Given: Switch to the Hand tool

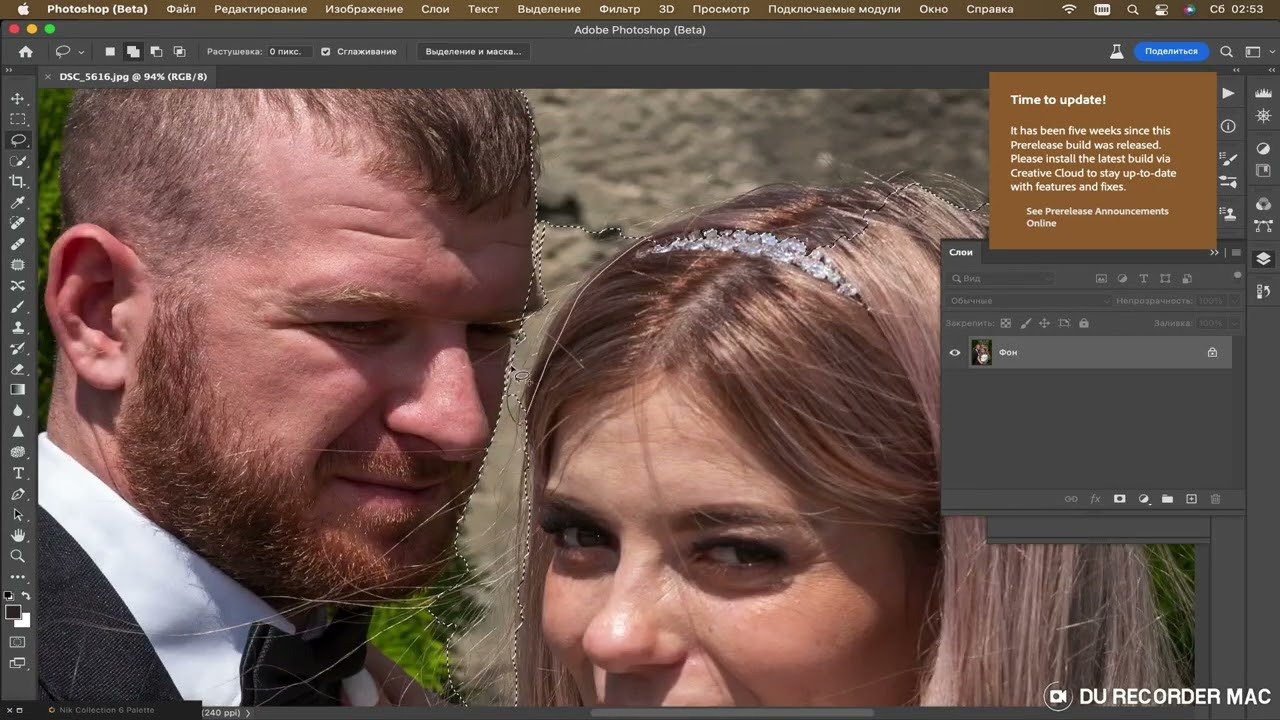Looking at the screenshot, I should 18,536.
